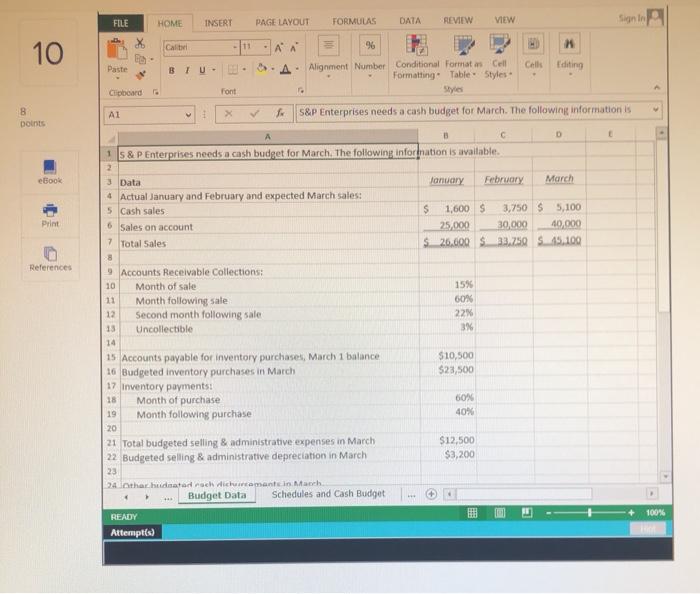
Task: Click the vertical scrollbar down arrow
Action: coord(665,476)
